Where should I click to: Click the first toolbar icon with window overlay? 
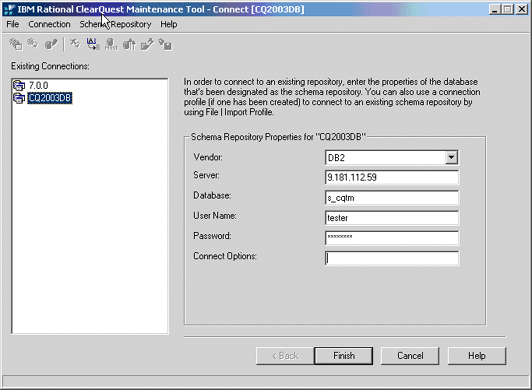pyautogui.click(x=16, y=44)
